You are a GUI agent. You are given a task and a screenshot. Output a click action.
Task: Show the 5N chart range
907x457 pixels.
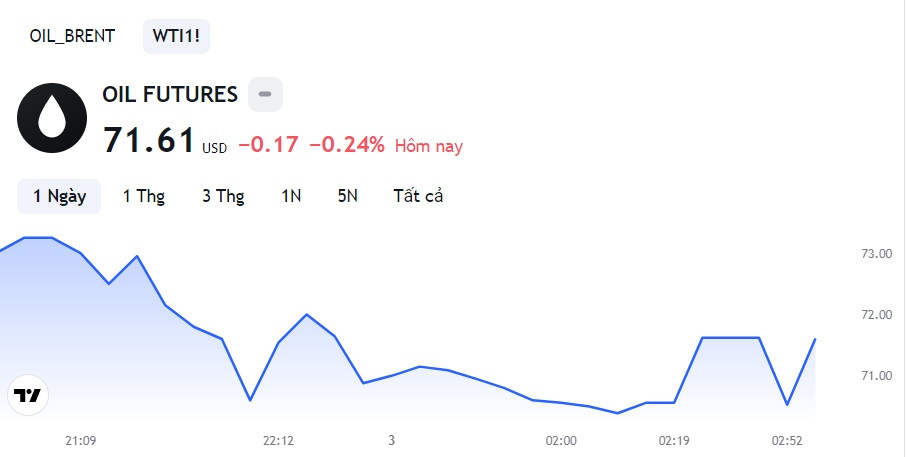[x=348, y=196]
